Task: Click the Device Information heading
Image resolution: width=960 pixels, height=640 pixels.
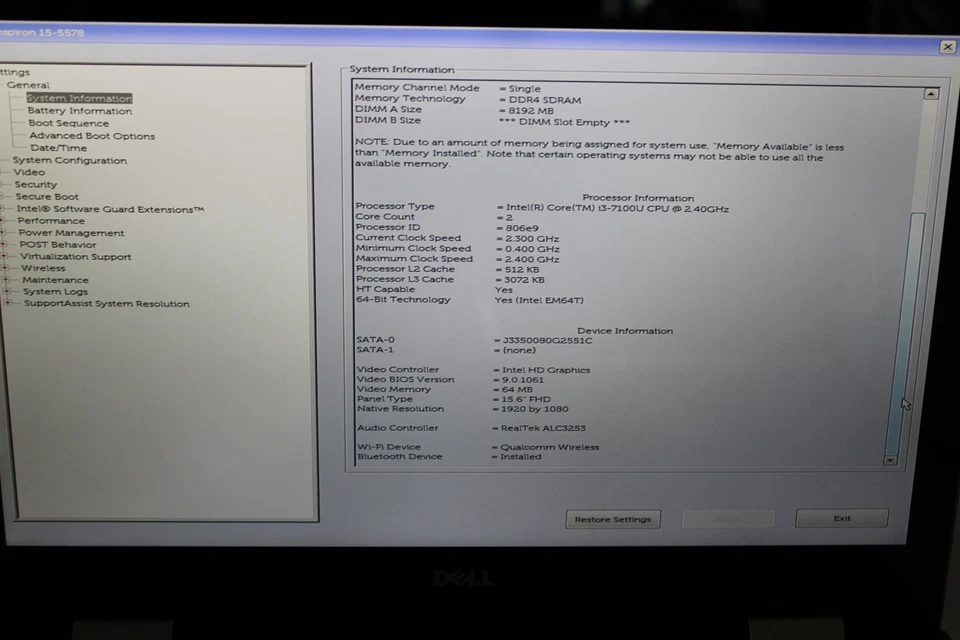Action: pyautogui.click(x=625, y=331)
